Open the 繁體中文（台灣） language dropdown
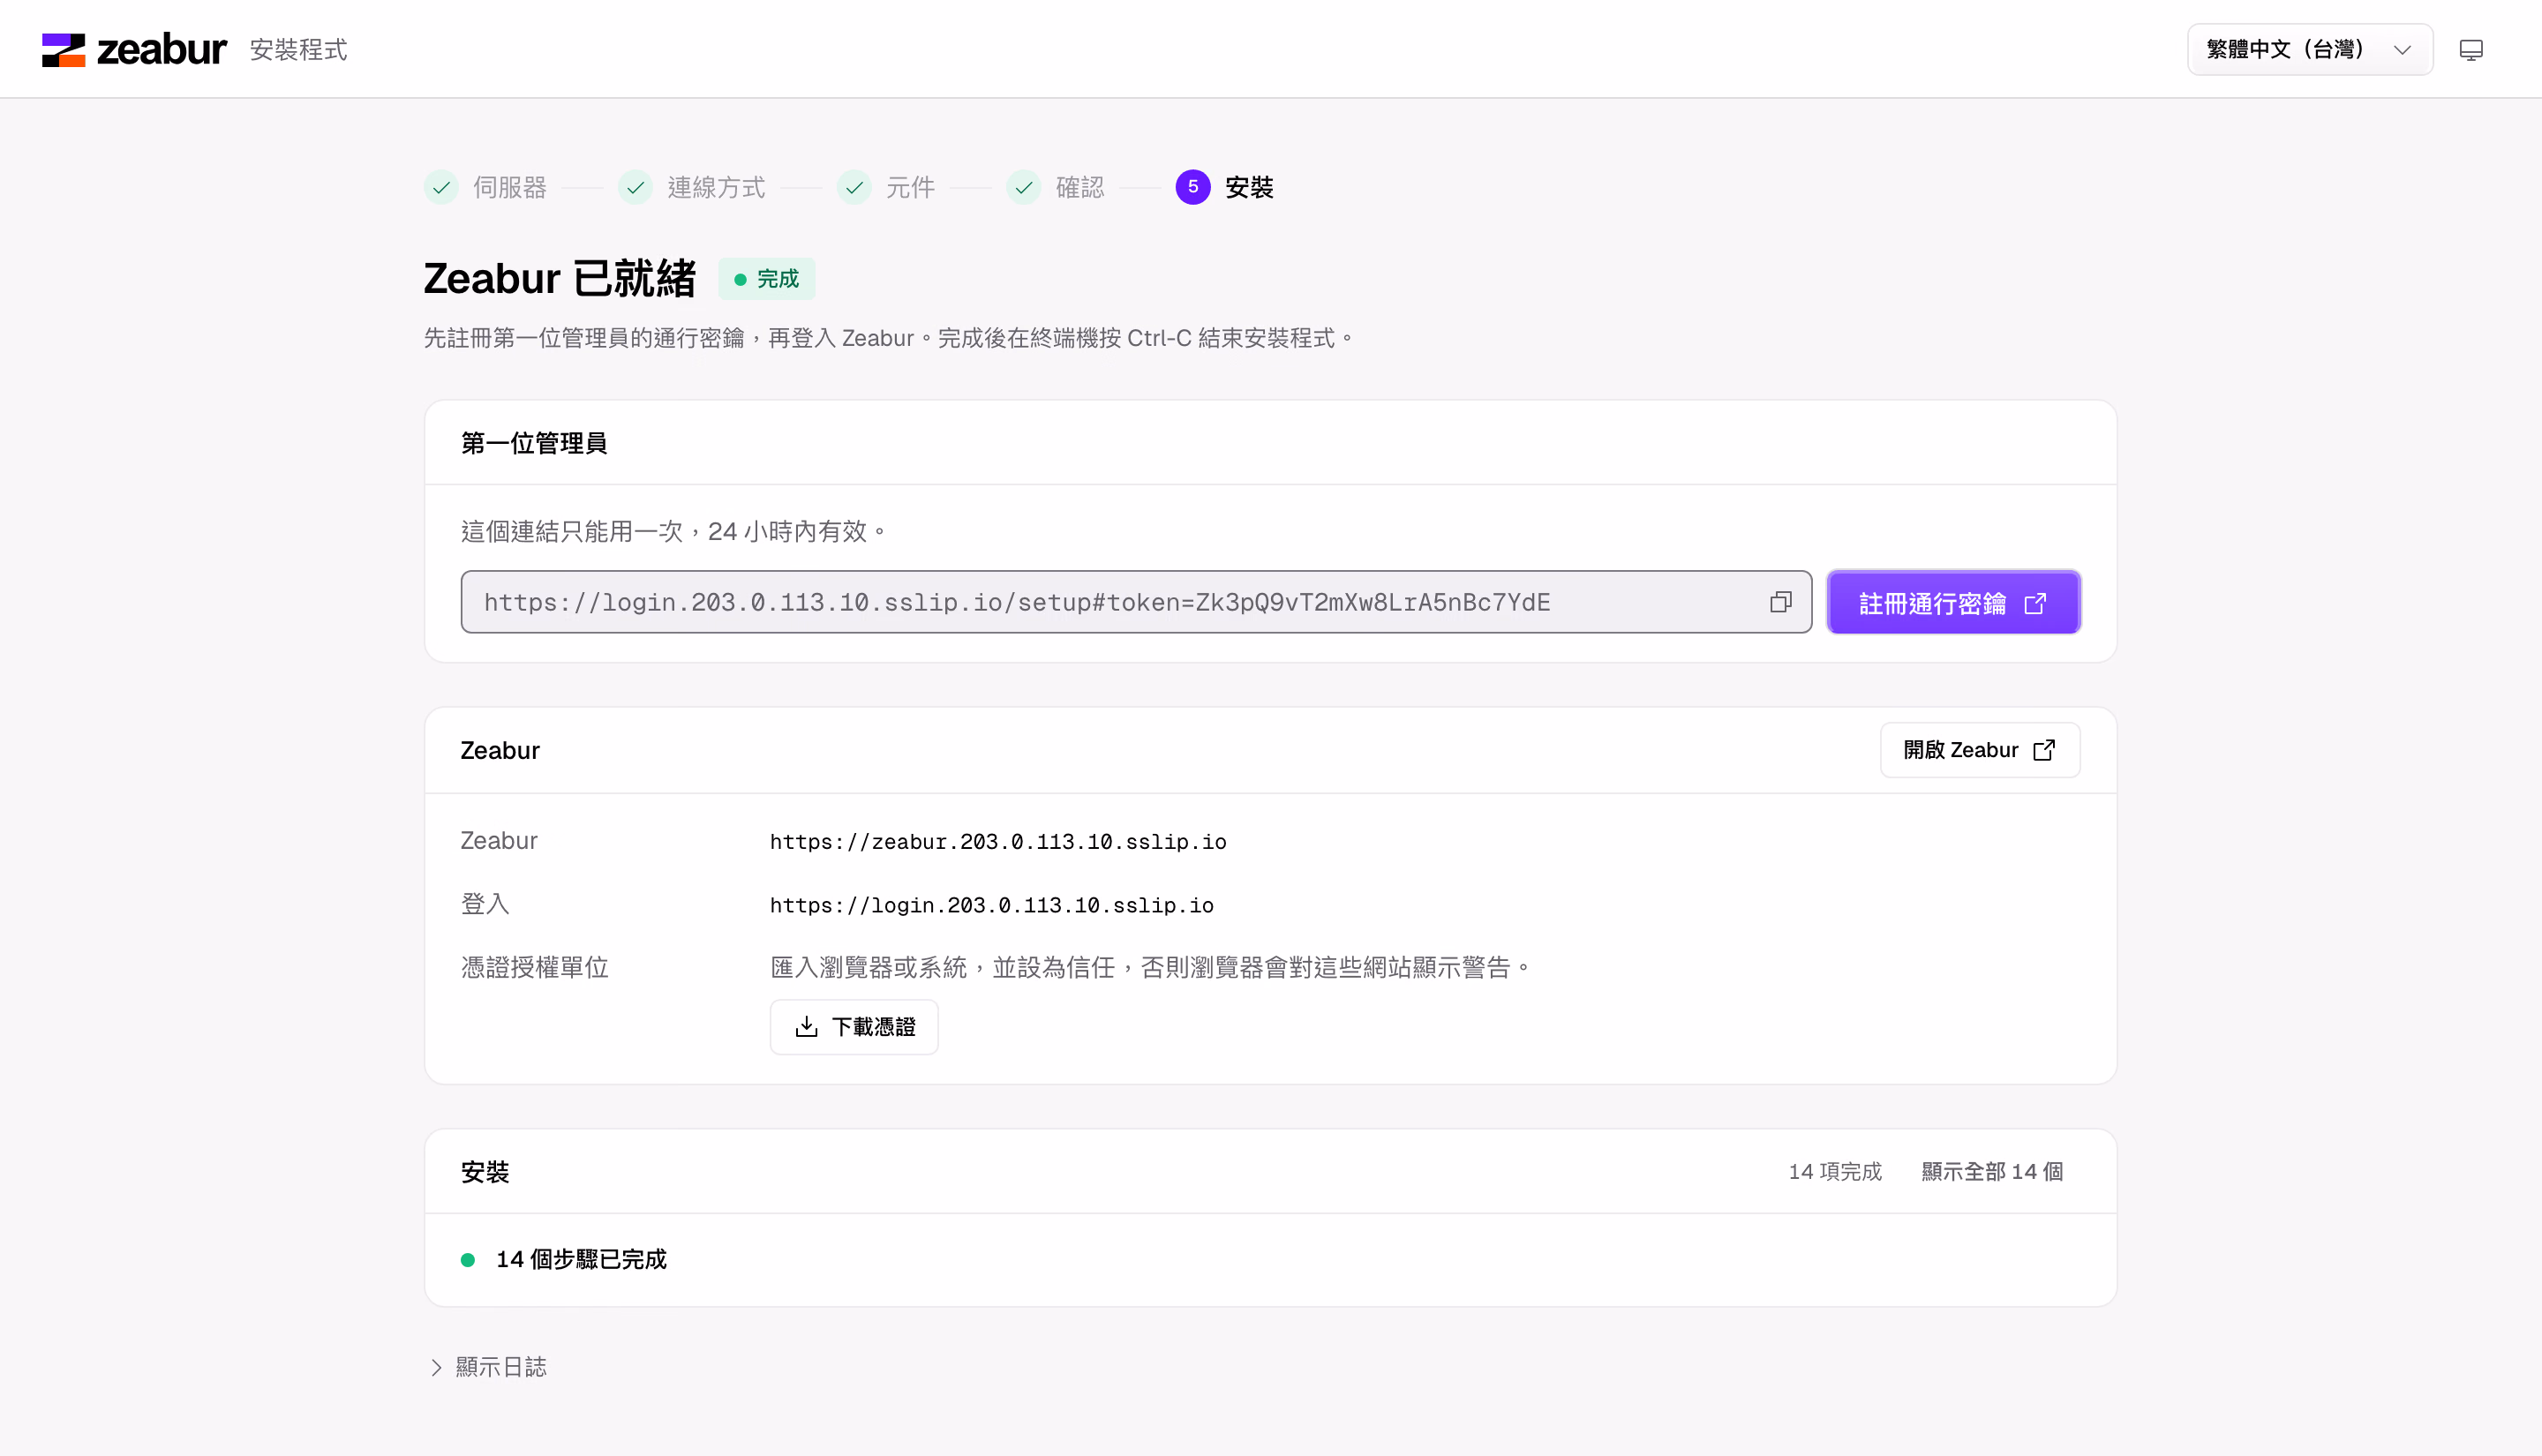The width and height of the screenshot is (2542, 1456). [x=2309, y=49]
